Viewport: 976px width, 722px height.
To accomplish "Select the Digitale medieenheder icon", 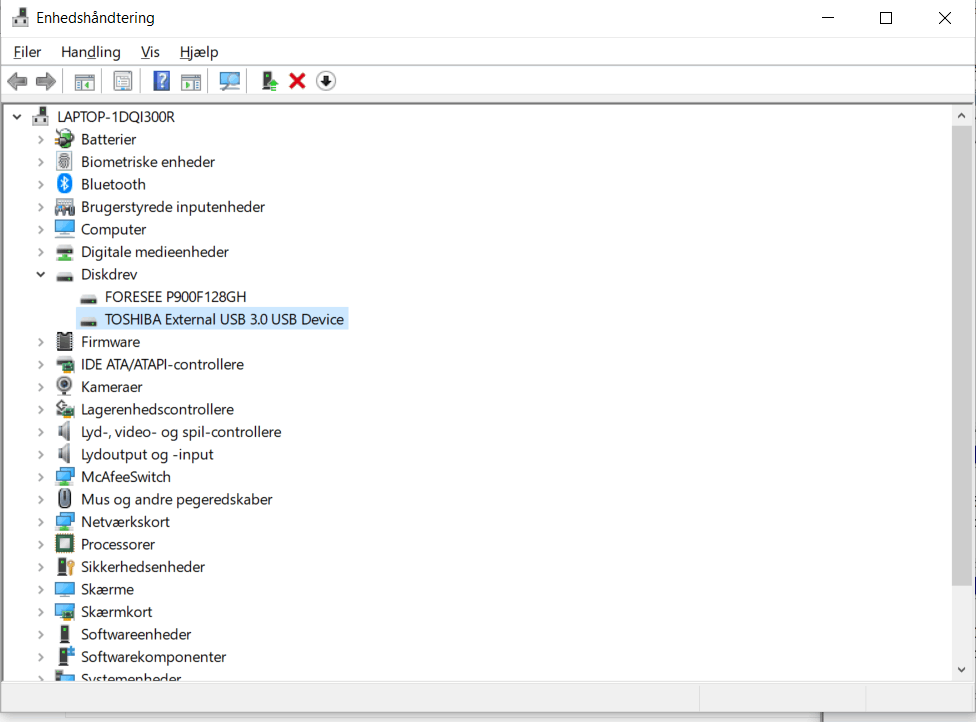I will pyautogui.click(x=64, y=252).
